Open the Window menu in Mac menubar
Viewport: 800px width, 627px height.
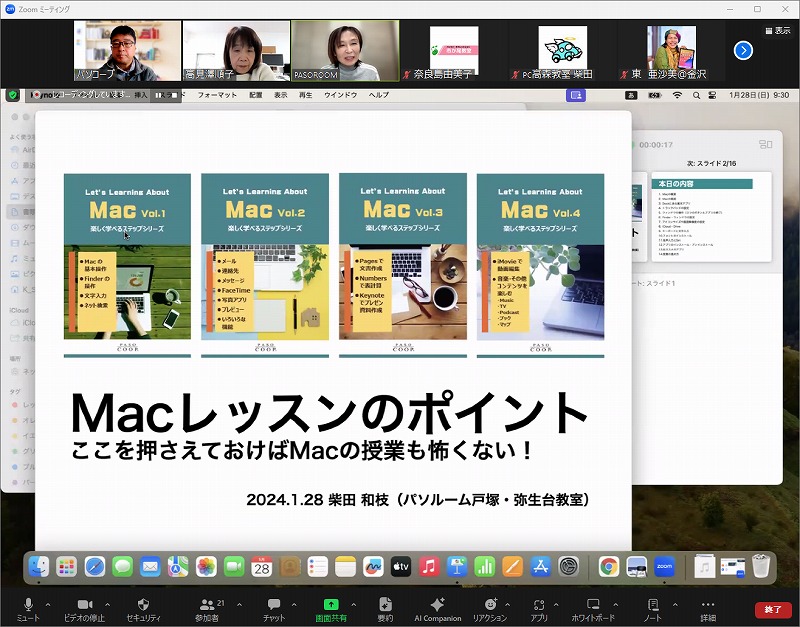coord(343,94)
